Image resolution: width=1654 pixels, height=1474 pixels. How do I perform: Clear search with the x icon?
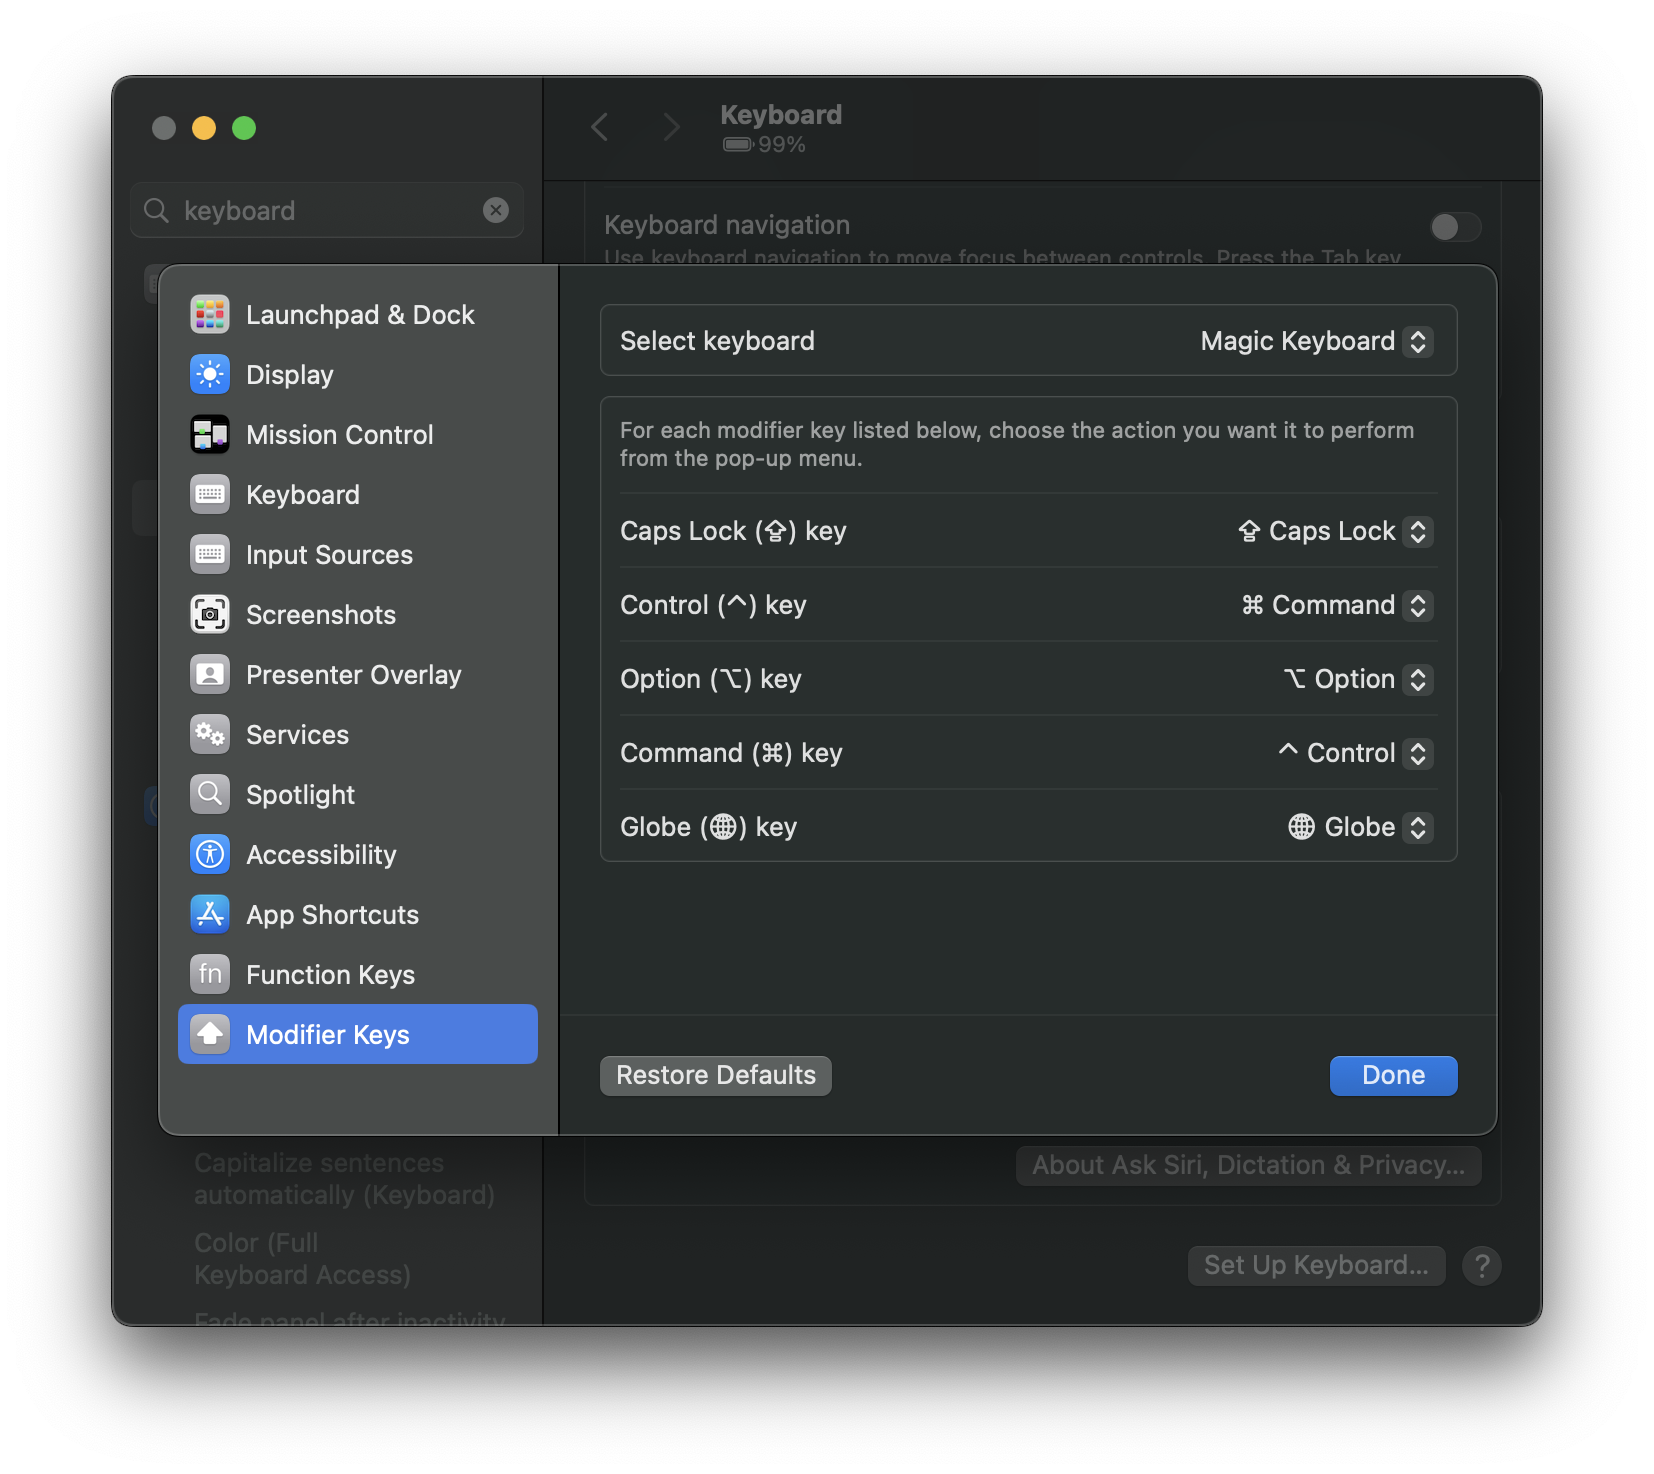pos(496,210)
